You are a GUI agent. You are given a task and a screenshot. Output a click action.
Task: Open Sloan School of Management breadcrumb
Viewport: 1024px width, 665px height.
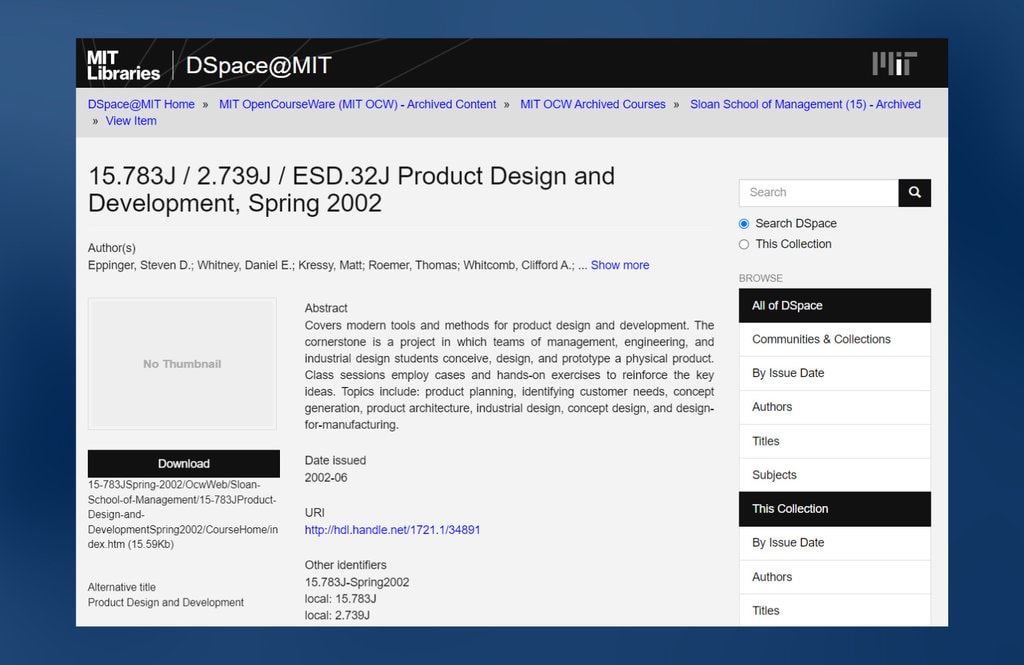point(805,105)
